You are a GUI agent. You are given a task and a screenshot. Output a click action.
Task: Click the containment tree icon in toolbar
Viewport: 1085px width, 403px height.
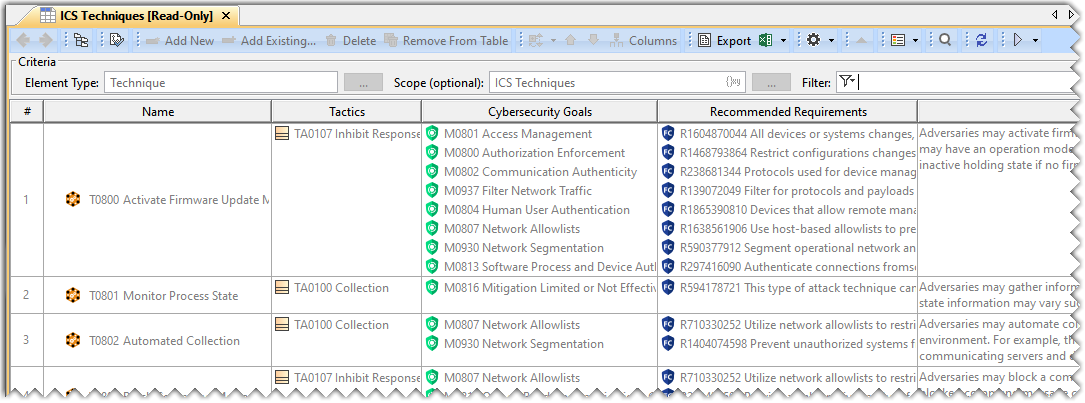[81, 41]
